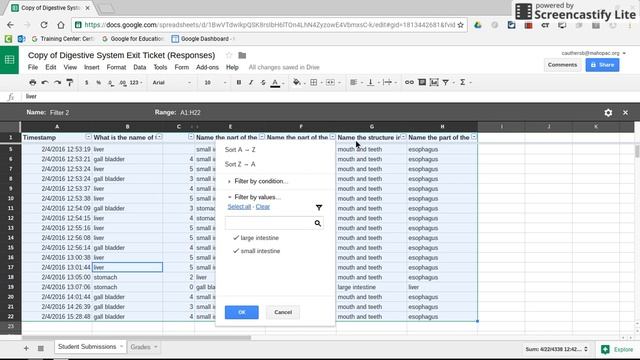This screenshot has width=640, height=360.
Task: Open the number format 123 dropdown
Action: [136, 82]
